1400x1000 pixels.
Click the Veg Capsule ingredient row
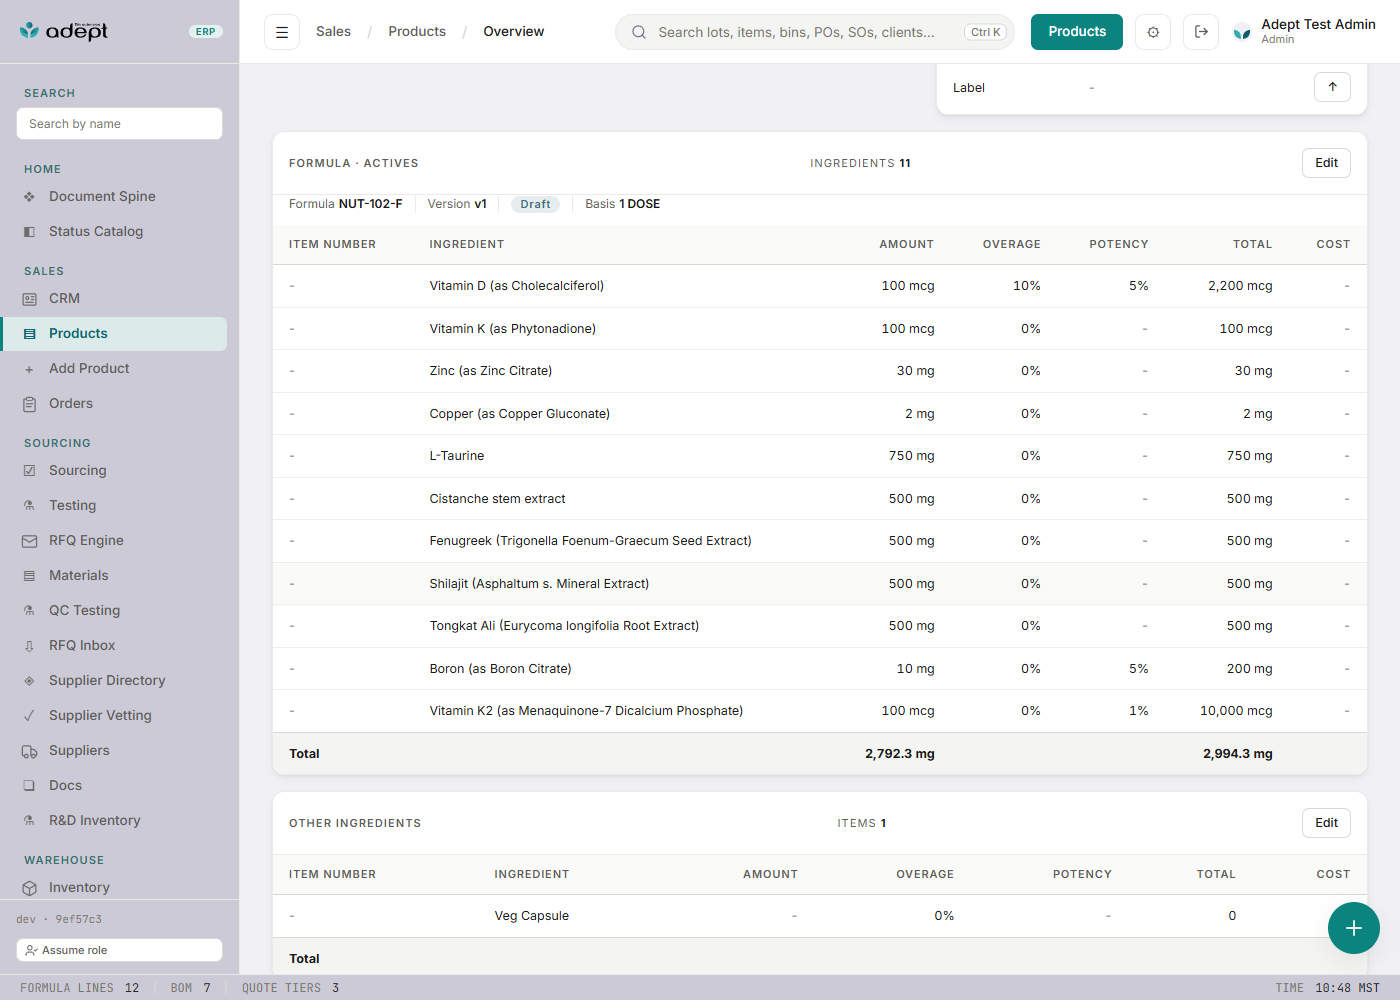coord(820,916)
